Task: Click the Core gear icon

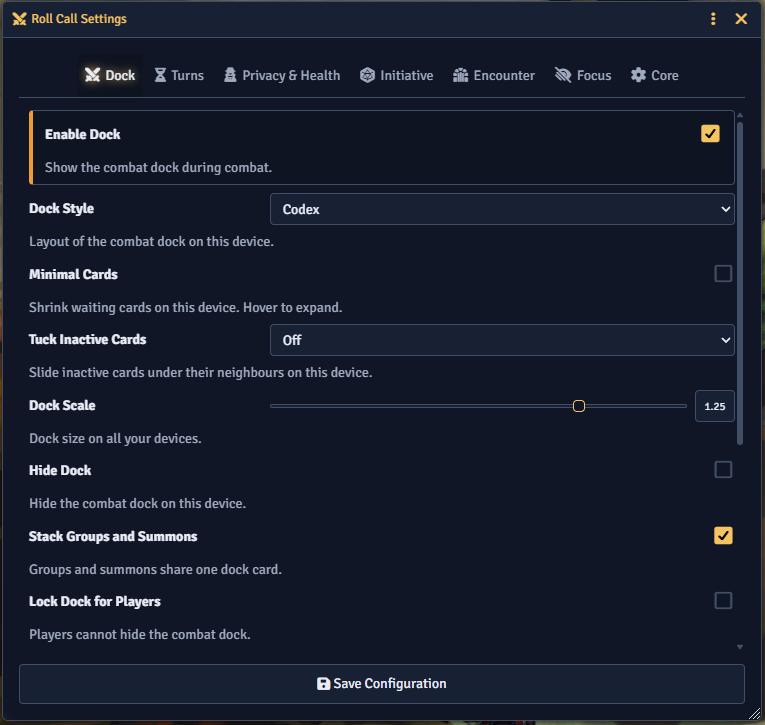Action: (x=638, y=75)
